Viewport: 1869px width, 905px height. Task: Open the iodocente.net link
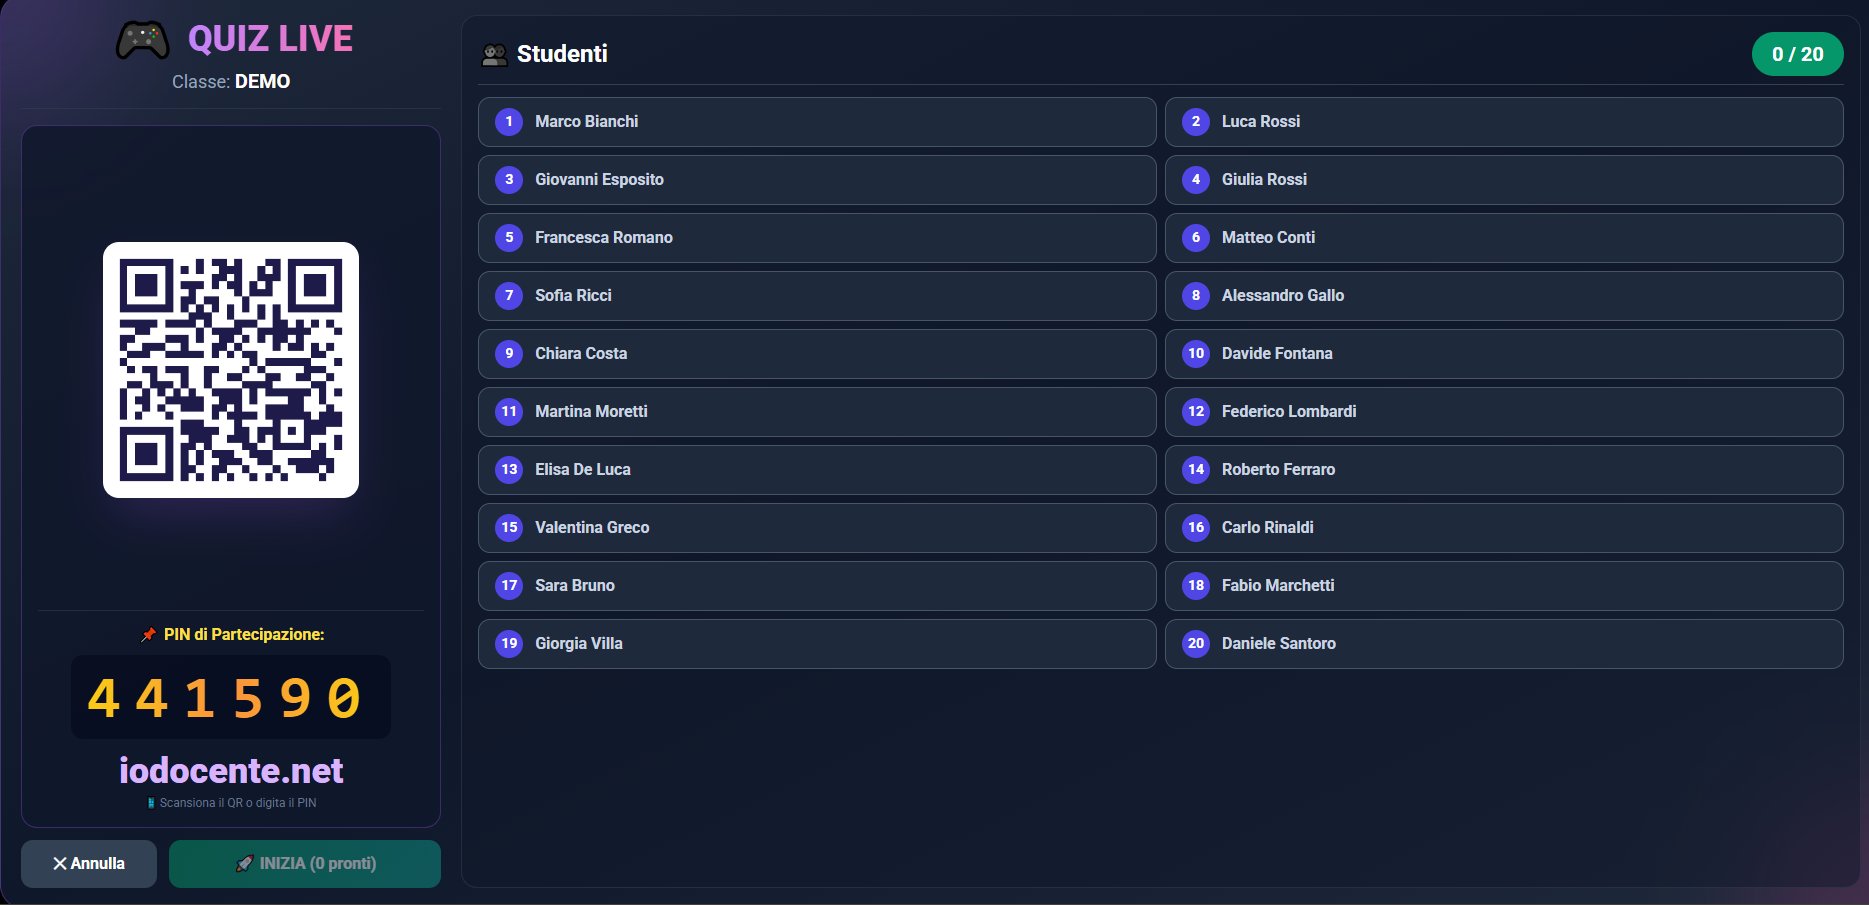(x=231, y=771)
